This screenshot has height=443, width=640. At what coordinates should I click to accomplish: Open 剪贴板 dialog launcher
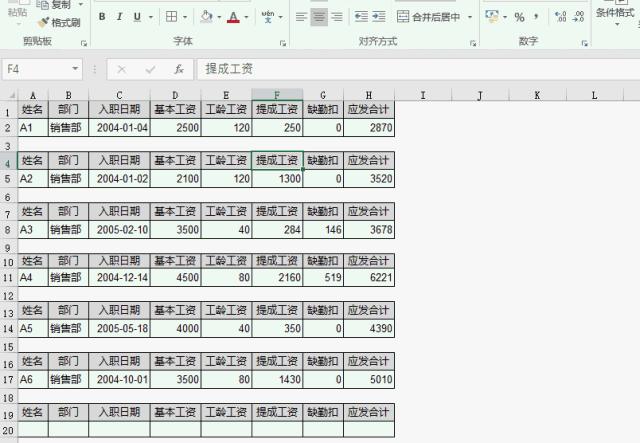pyautogui.click(x=84, y=43)
